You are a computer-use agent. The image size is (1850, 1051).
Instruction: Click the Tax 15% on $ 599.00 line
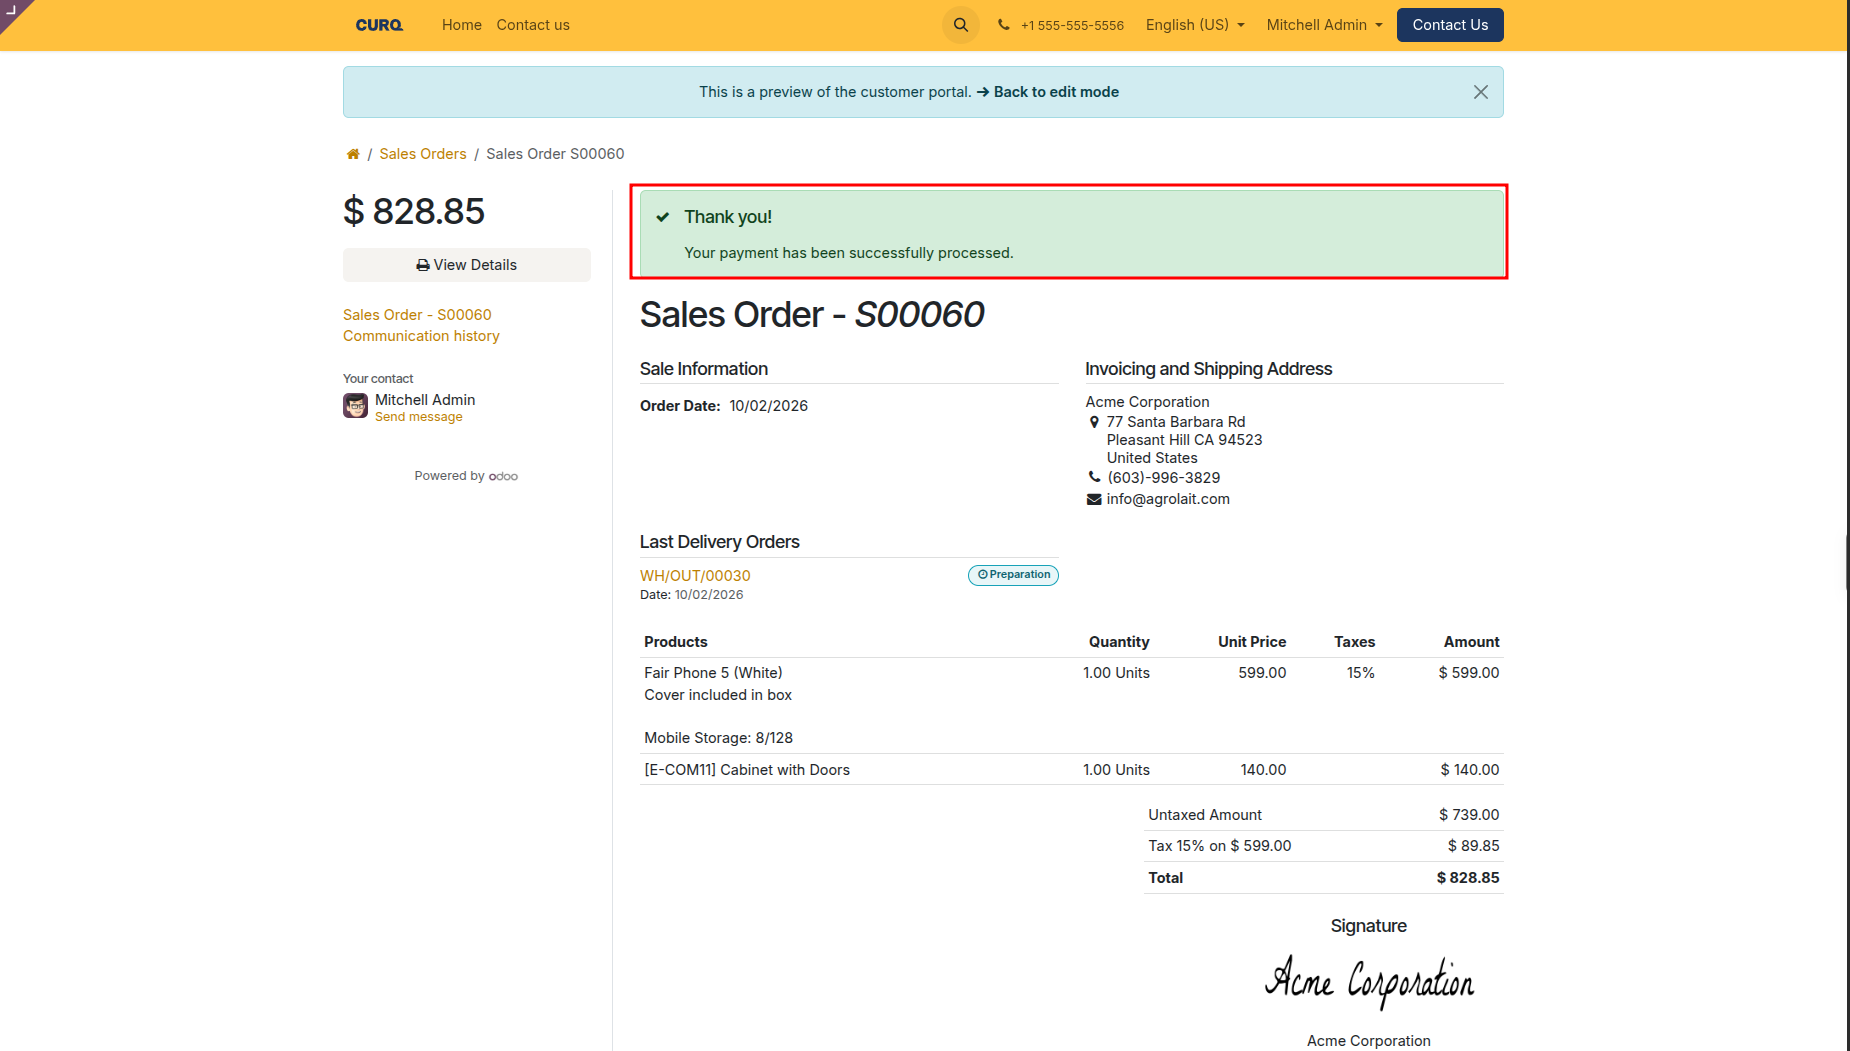[1323, 846]
